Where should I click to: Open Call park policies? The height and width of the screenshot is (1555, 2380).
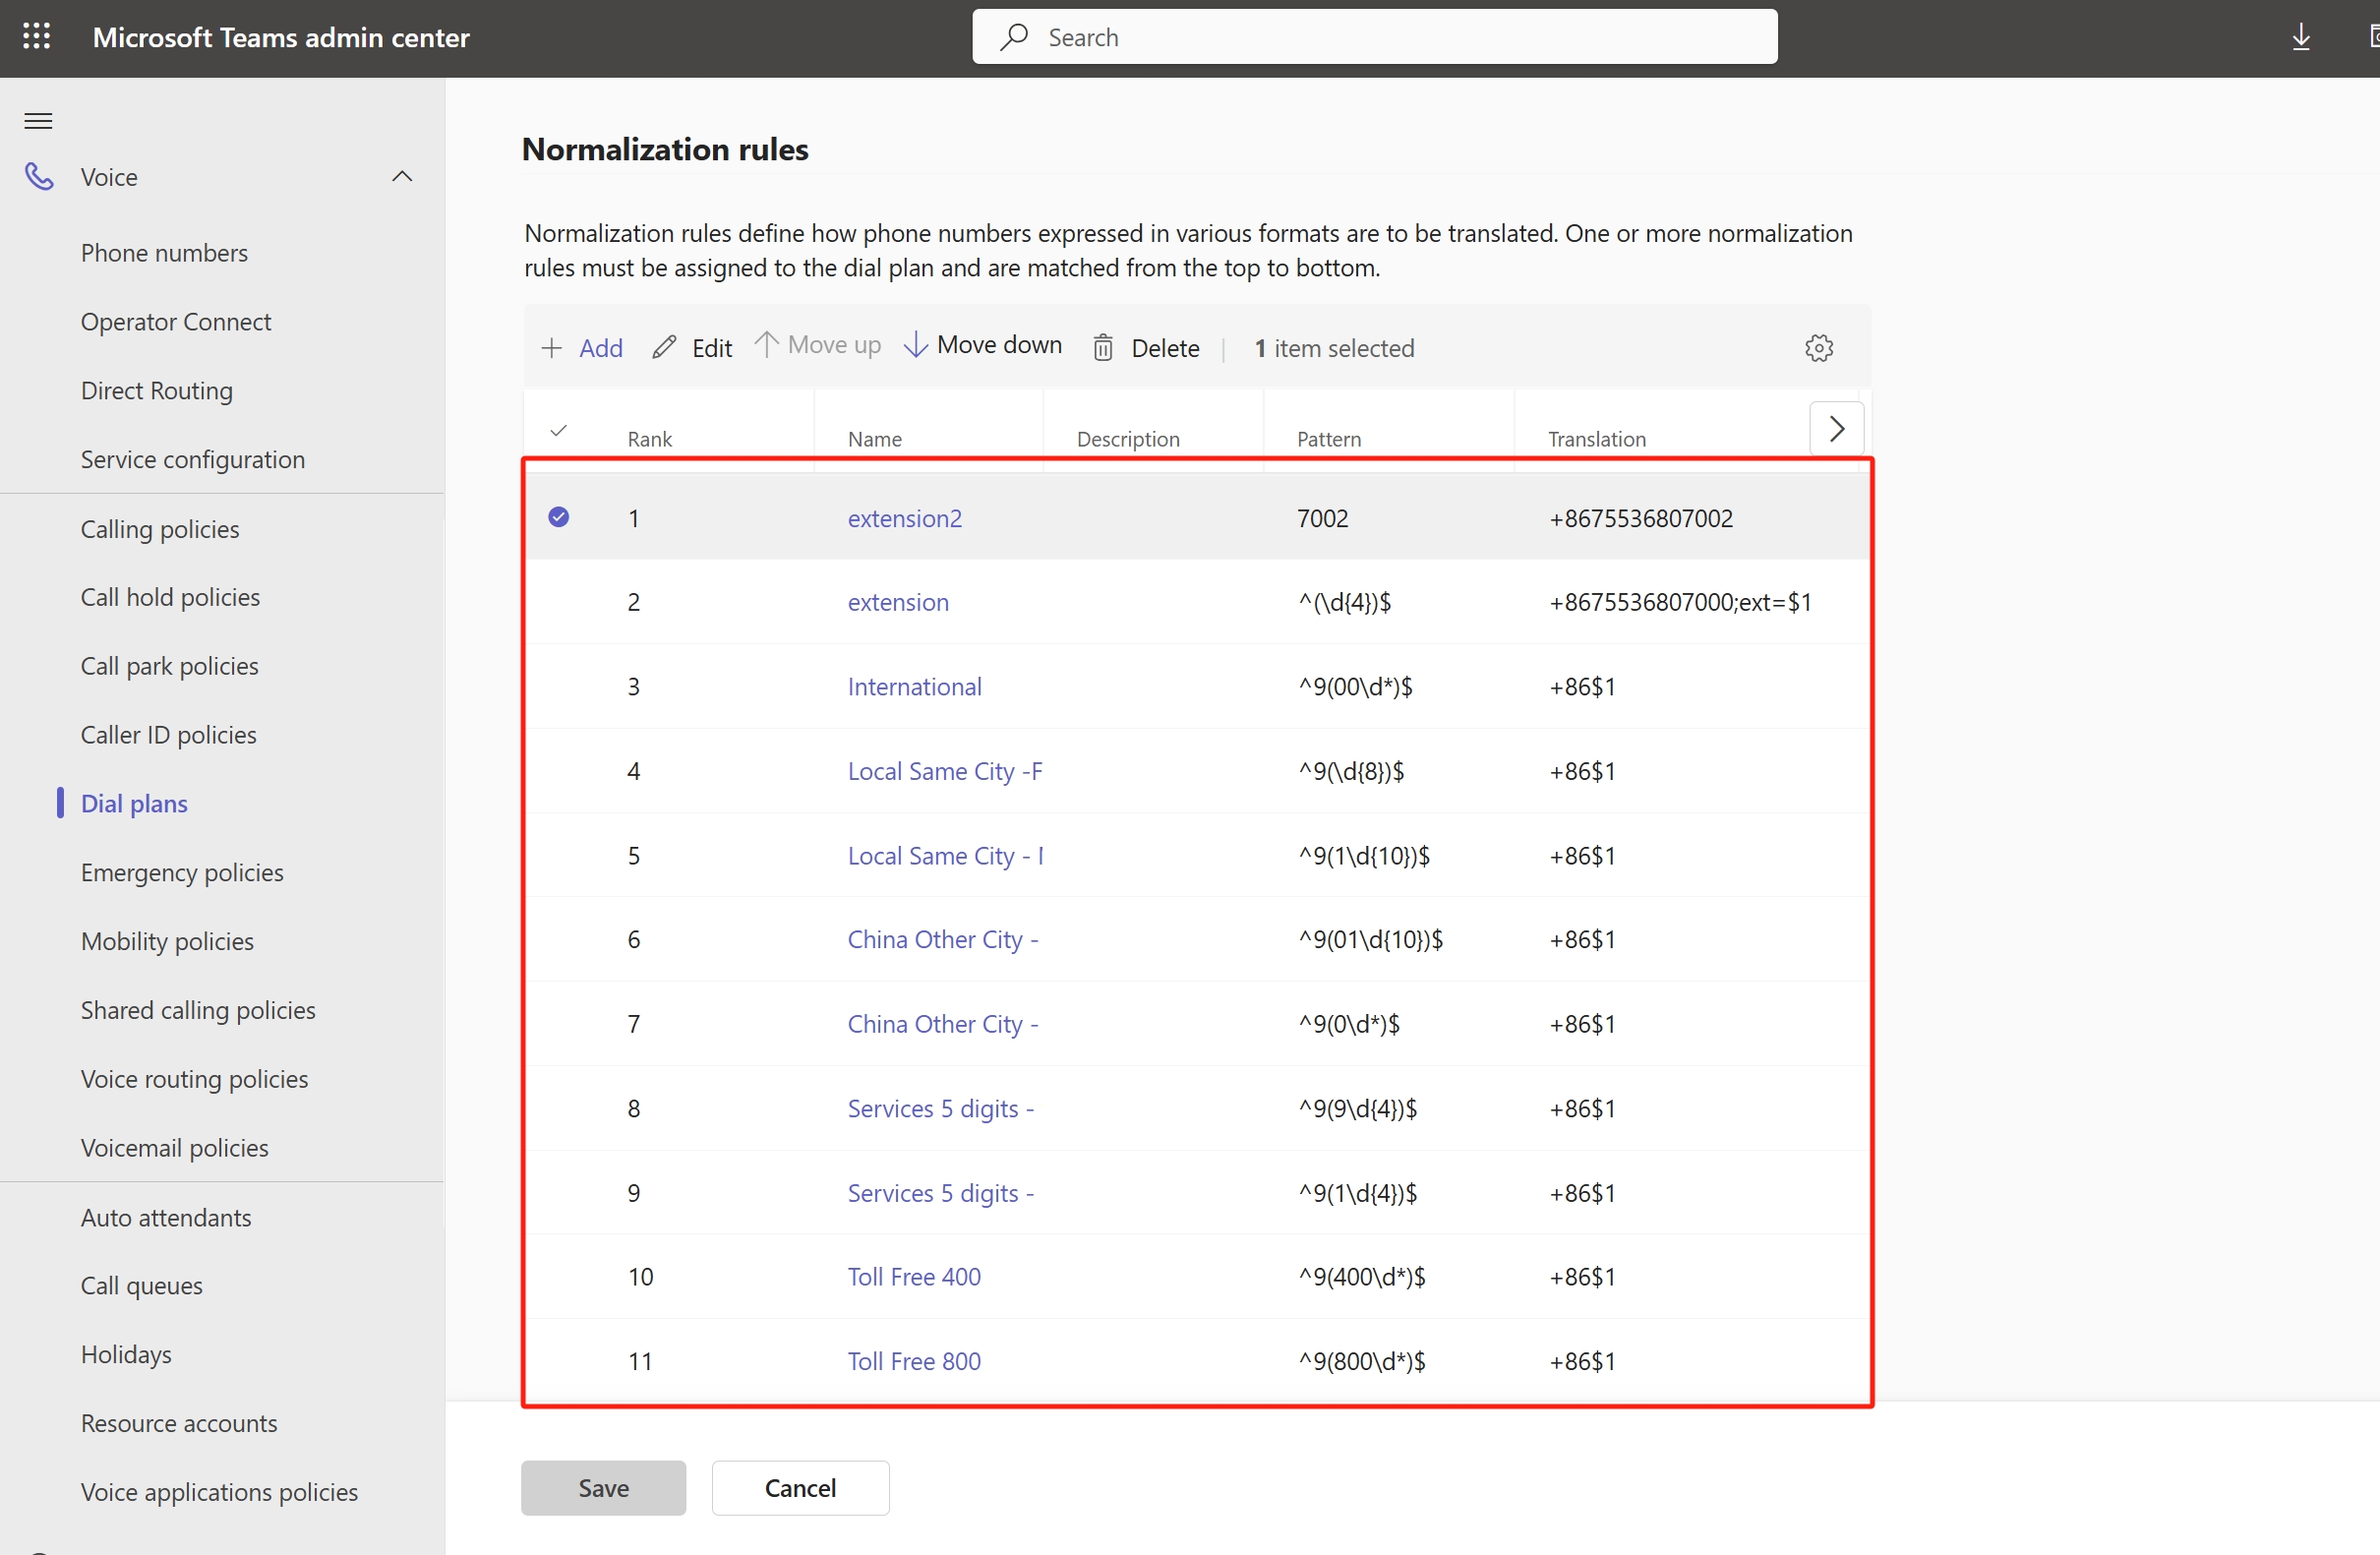pyautogui.click(x=170, y=667)
